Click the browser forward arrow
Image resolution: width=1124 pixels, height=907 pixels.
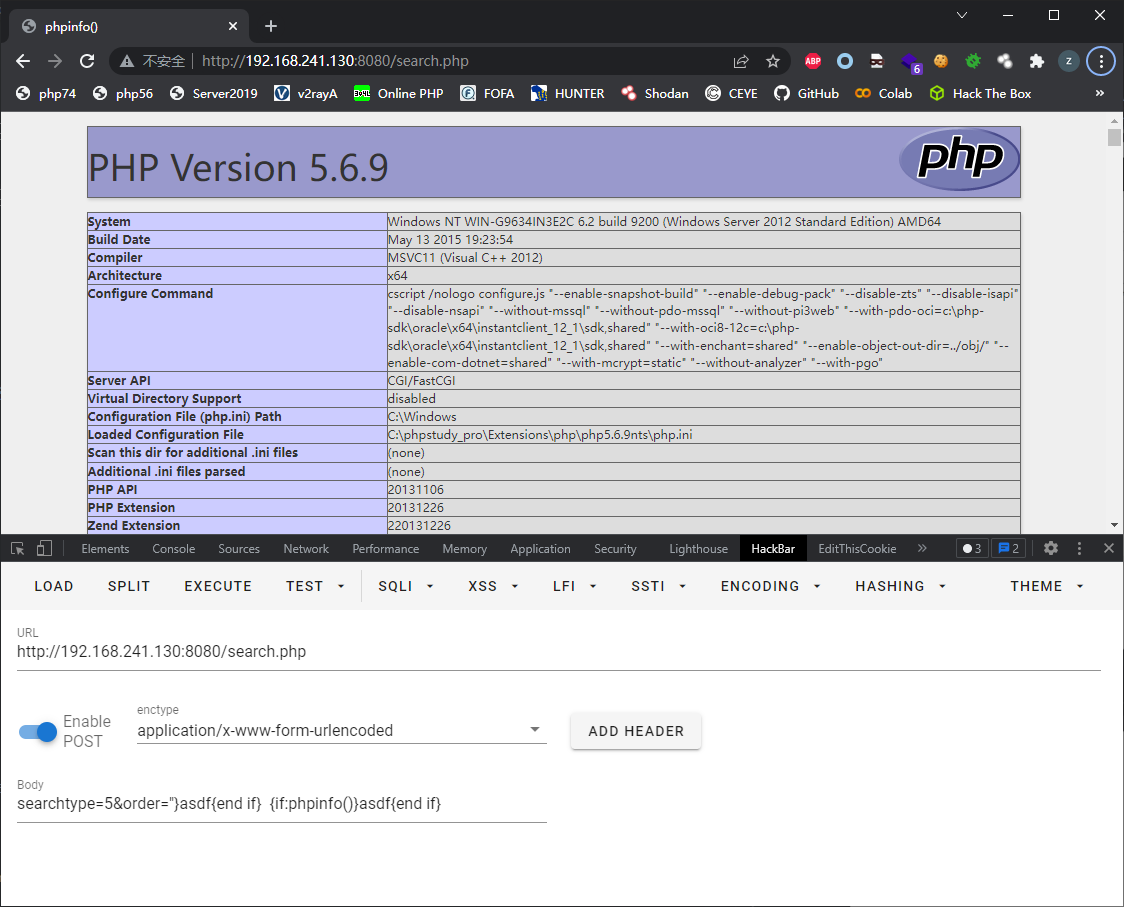point(54,61)
